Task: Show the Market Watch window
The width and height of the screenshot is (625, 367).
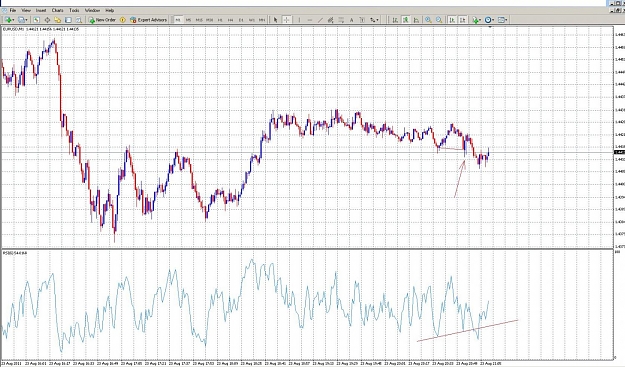Action: (x=36, y=20)
